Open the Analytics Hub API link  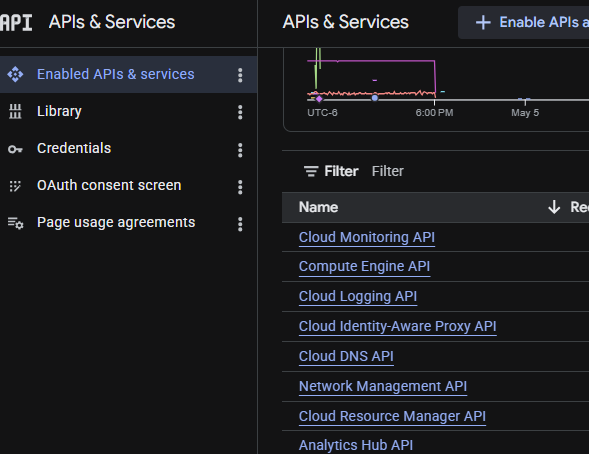pos(356,445)
